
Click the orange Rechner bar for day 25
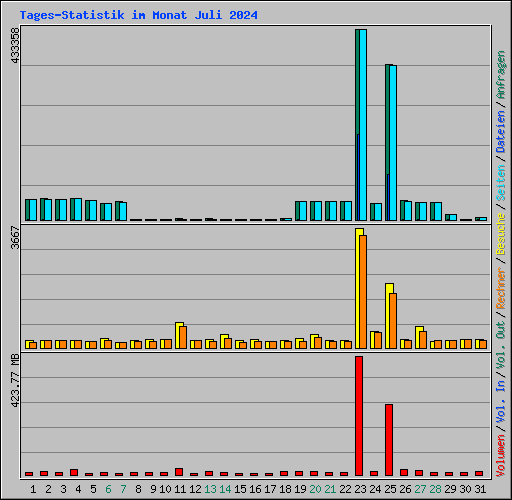click(x=393, y=321)
